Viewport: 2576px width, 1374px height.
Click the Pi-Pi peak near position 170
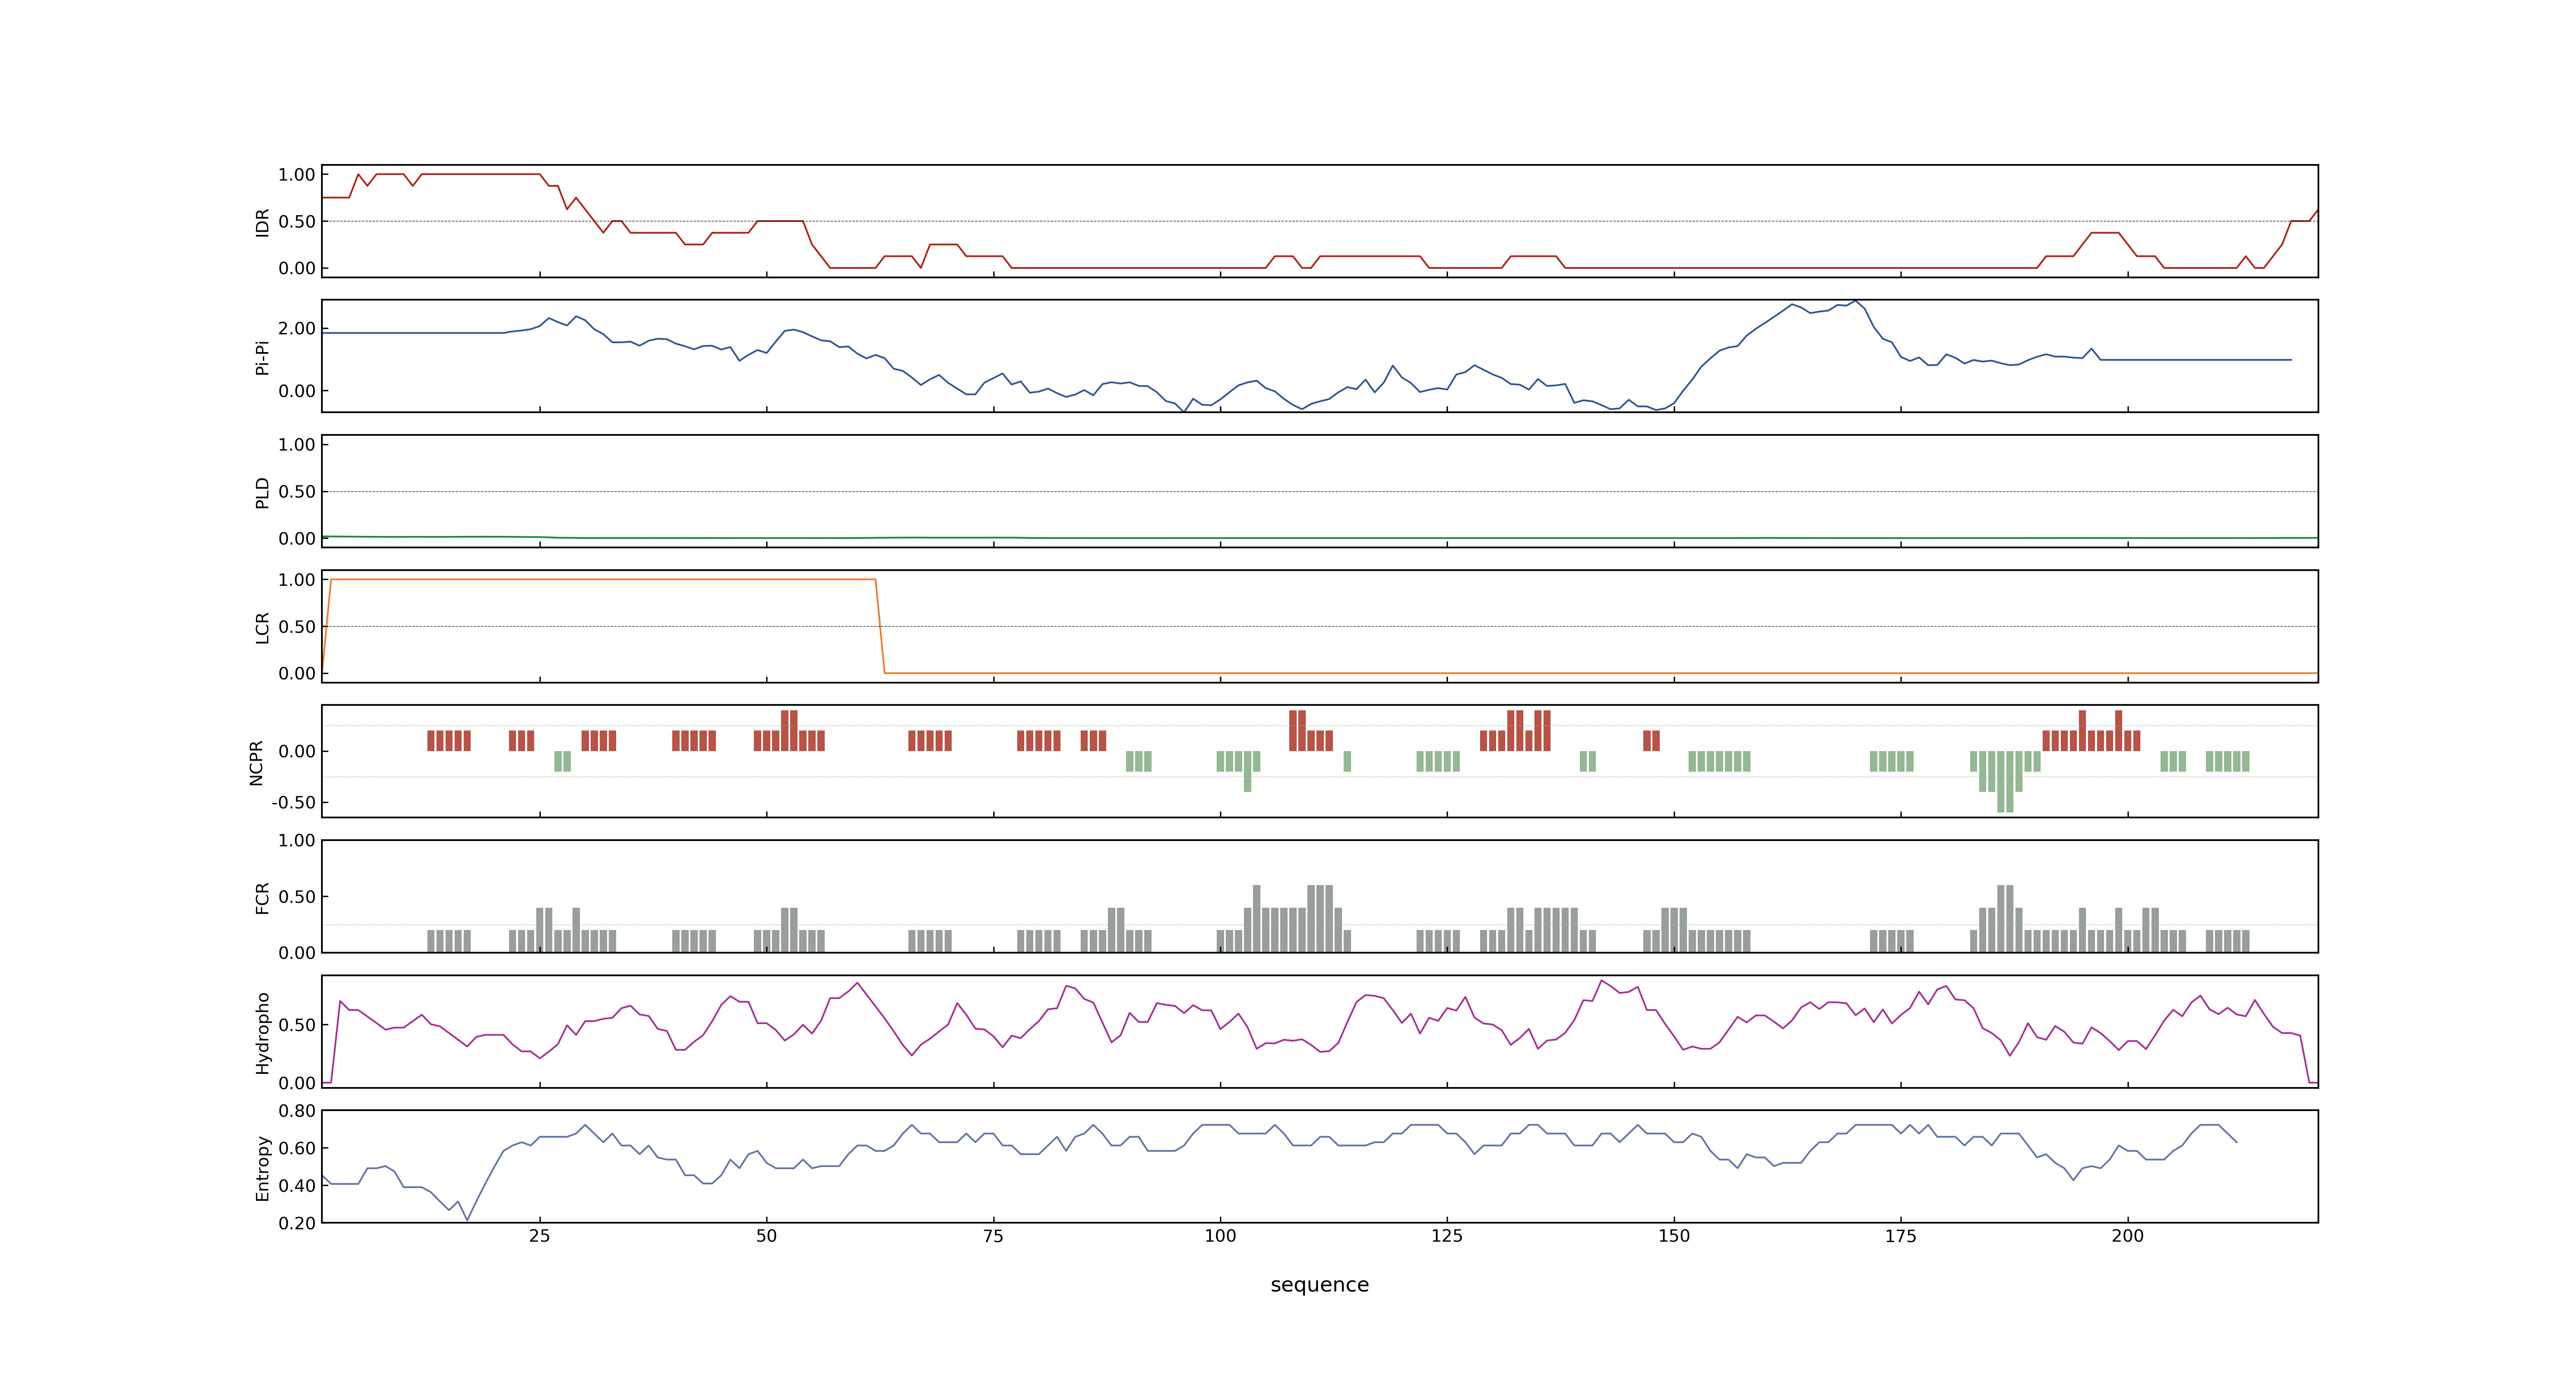point(1856,301)
